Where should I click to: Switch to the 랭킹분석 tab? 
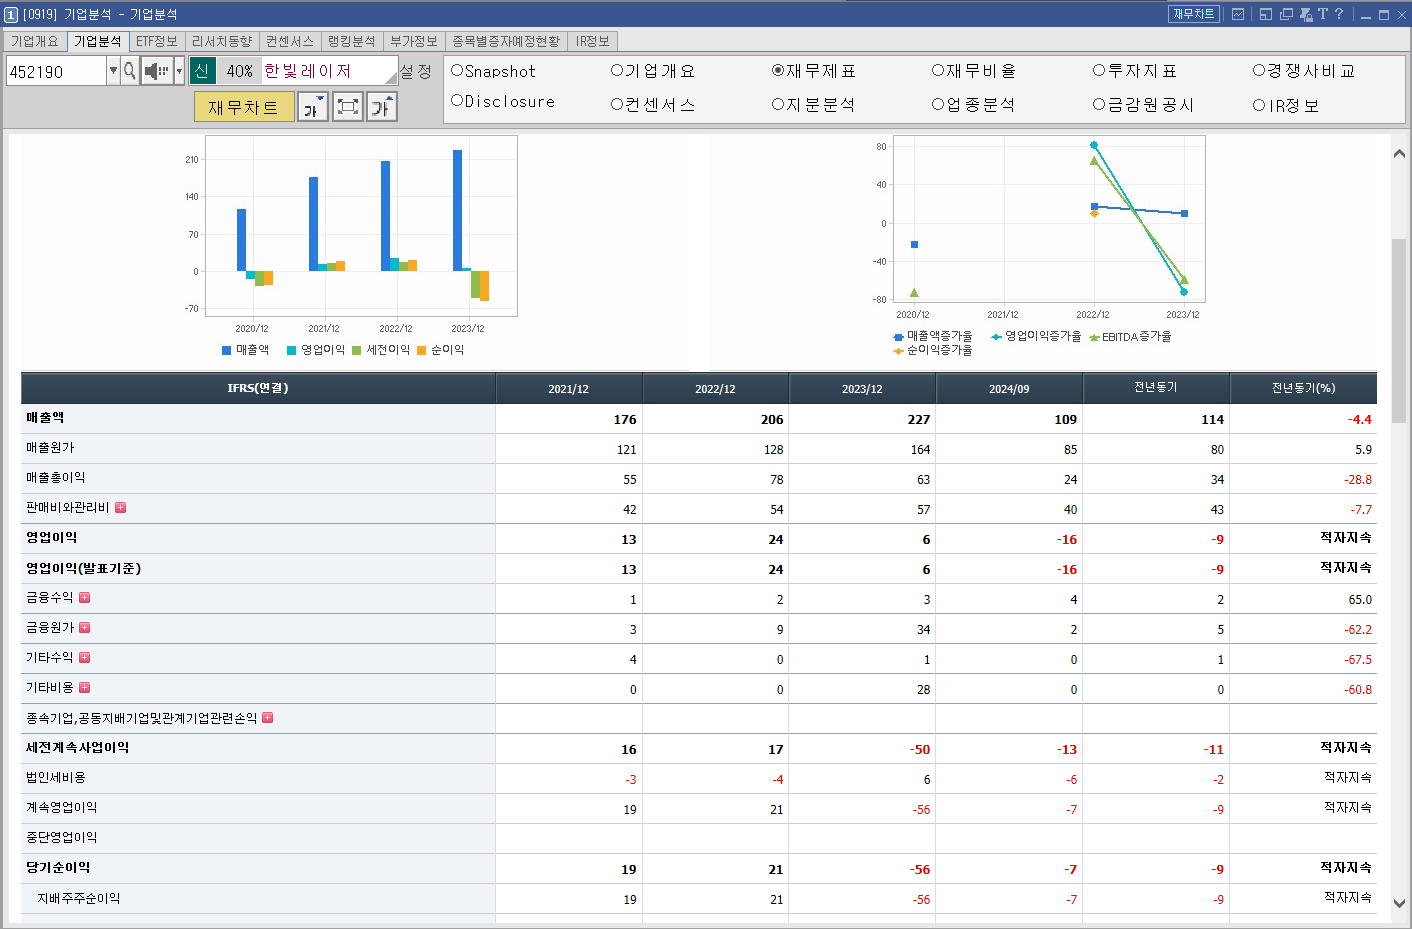point(352,41)
